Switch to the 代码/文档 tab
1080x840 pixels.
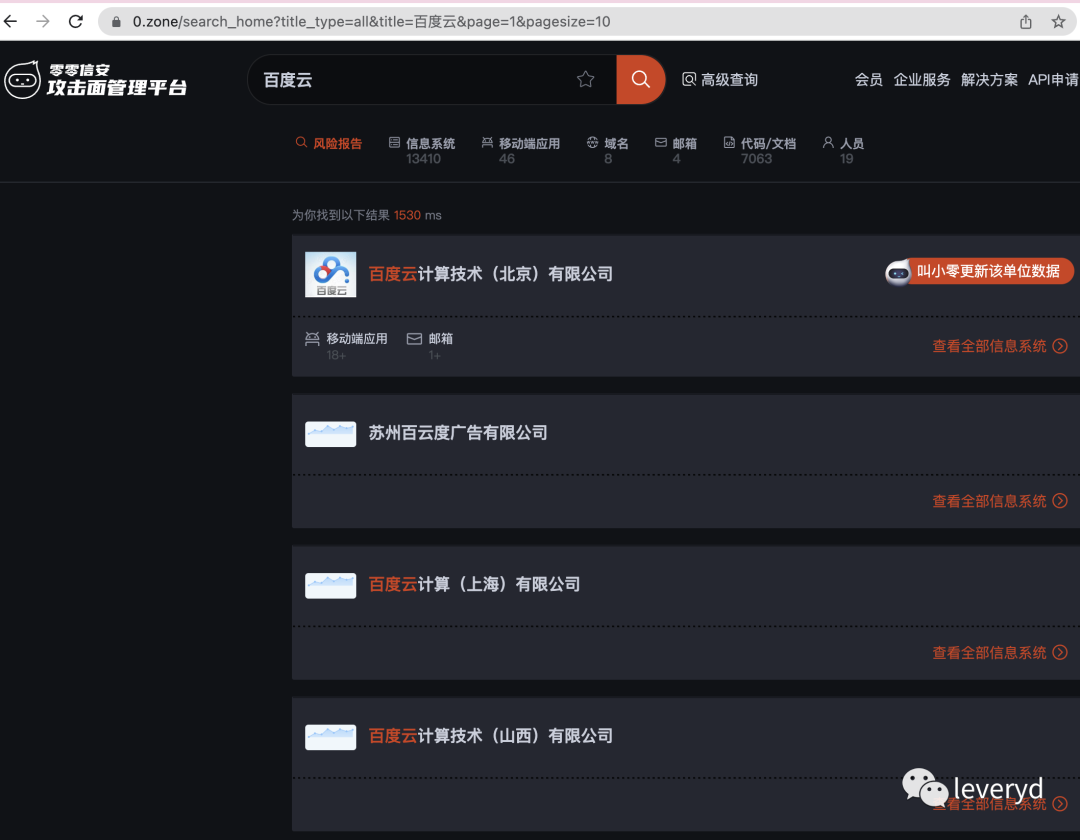click(x=760, y=150)
